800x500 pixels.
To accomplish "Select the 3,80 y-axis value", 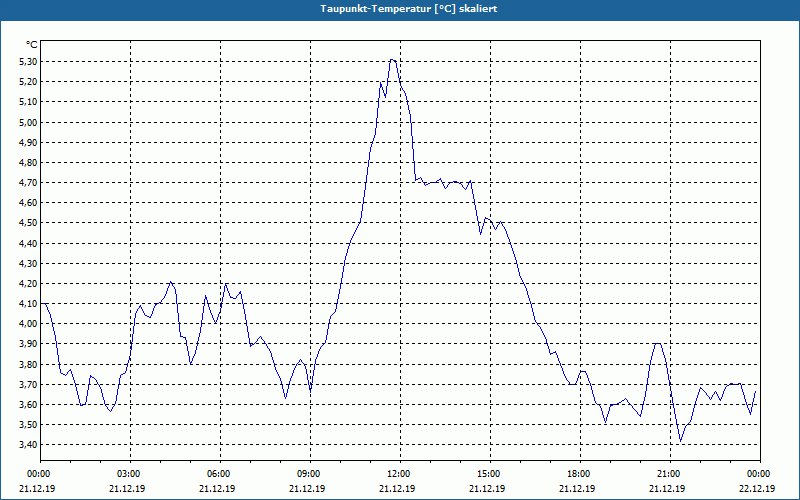I will point(29,364).
